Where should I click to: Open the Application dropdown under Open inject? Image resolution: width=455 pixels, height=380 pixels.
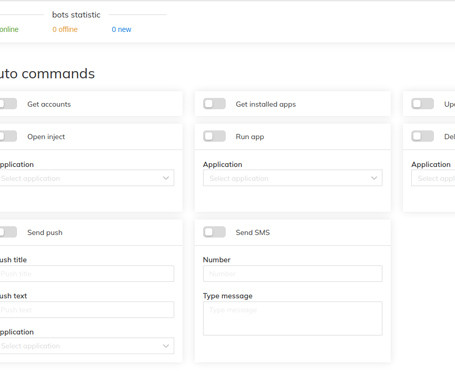click(87, 178)
